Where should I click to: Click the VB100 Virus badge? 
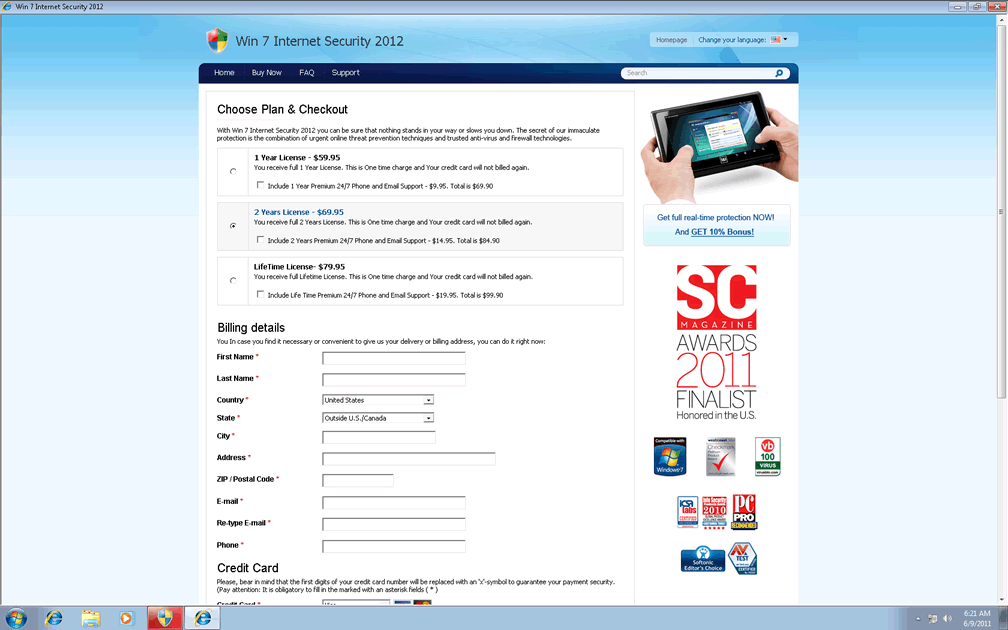coord(768,456)
